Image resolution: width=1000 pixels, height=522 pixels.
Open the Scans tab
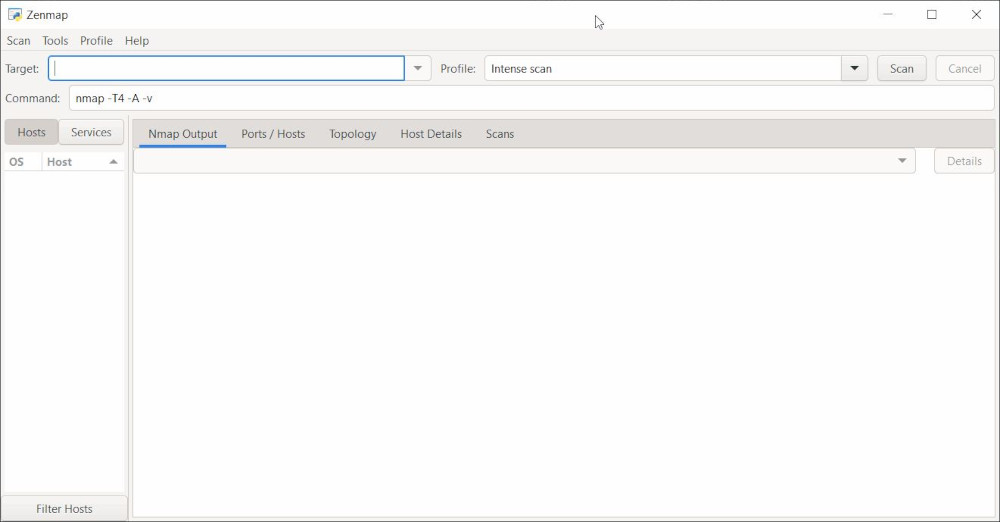(x=500, y=134)
